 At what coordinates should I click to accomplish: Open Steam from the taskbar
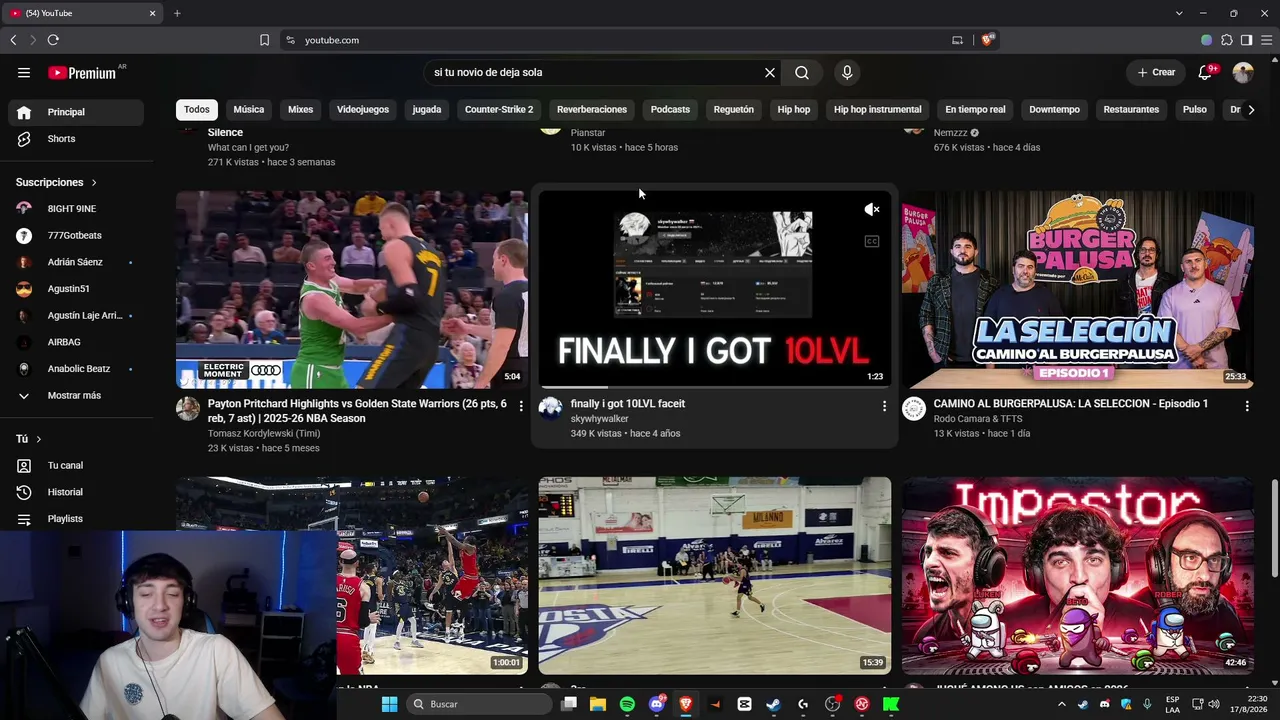pyautogui.click(x=773, y=704)
